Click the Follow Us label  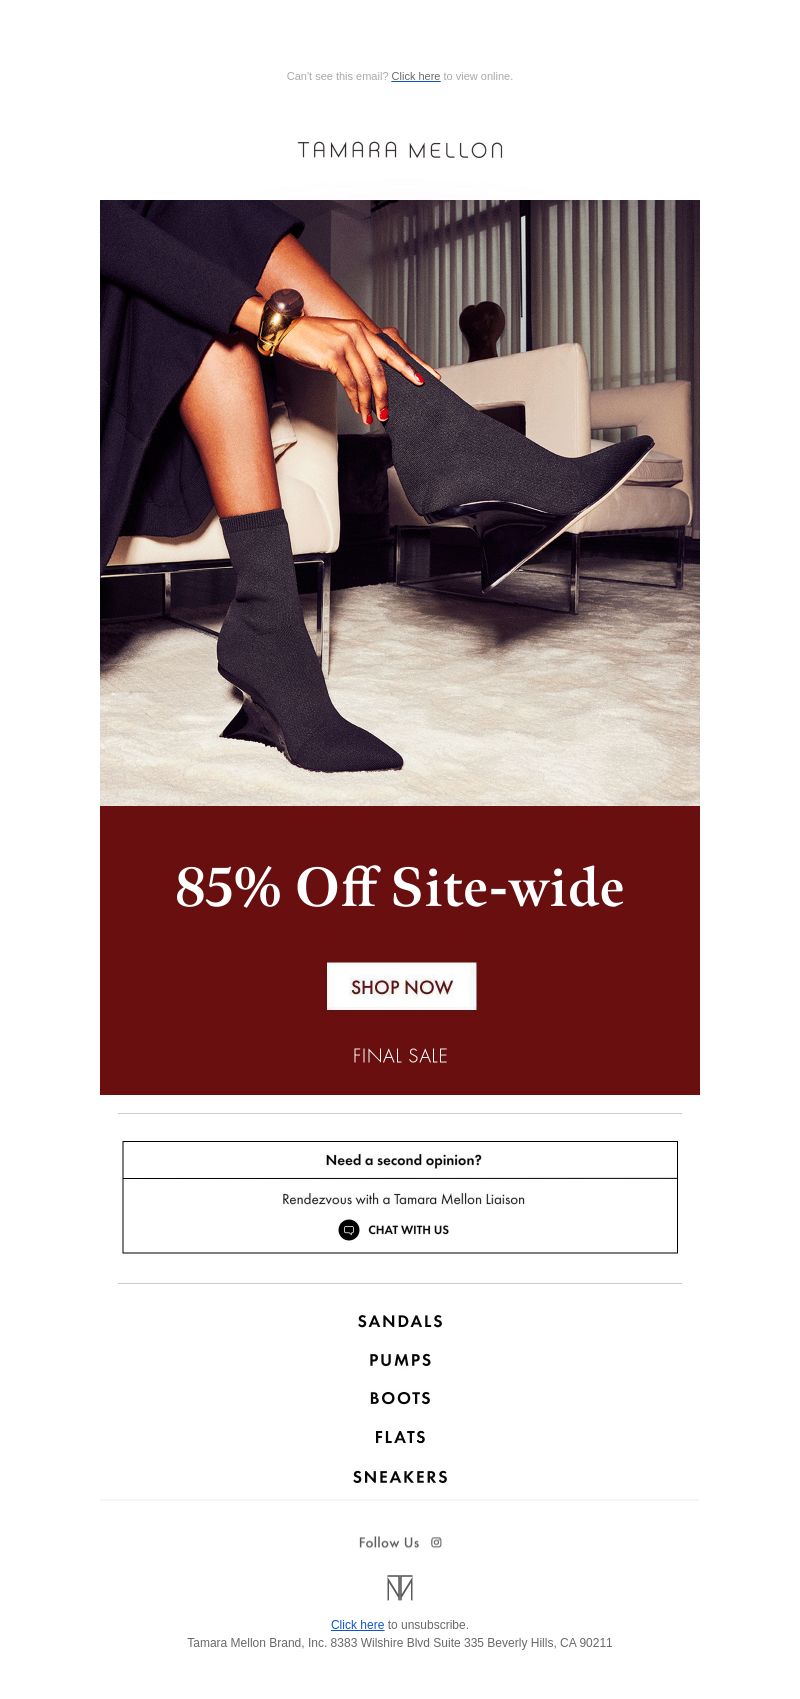[x=389, y=1542]
